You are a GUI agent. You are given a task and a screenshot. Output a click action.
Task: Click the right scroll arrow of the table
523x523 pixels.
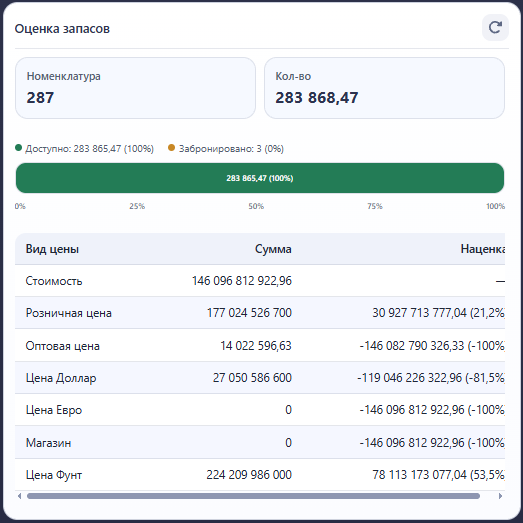click(500, 496)
